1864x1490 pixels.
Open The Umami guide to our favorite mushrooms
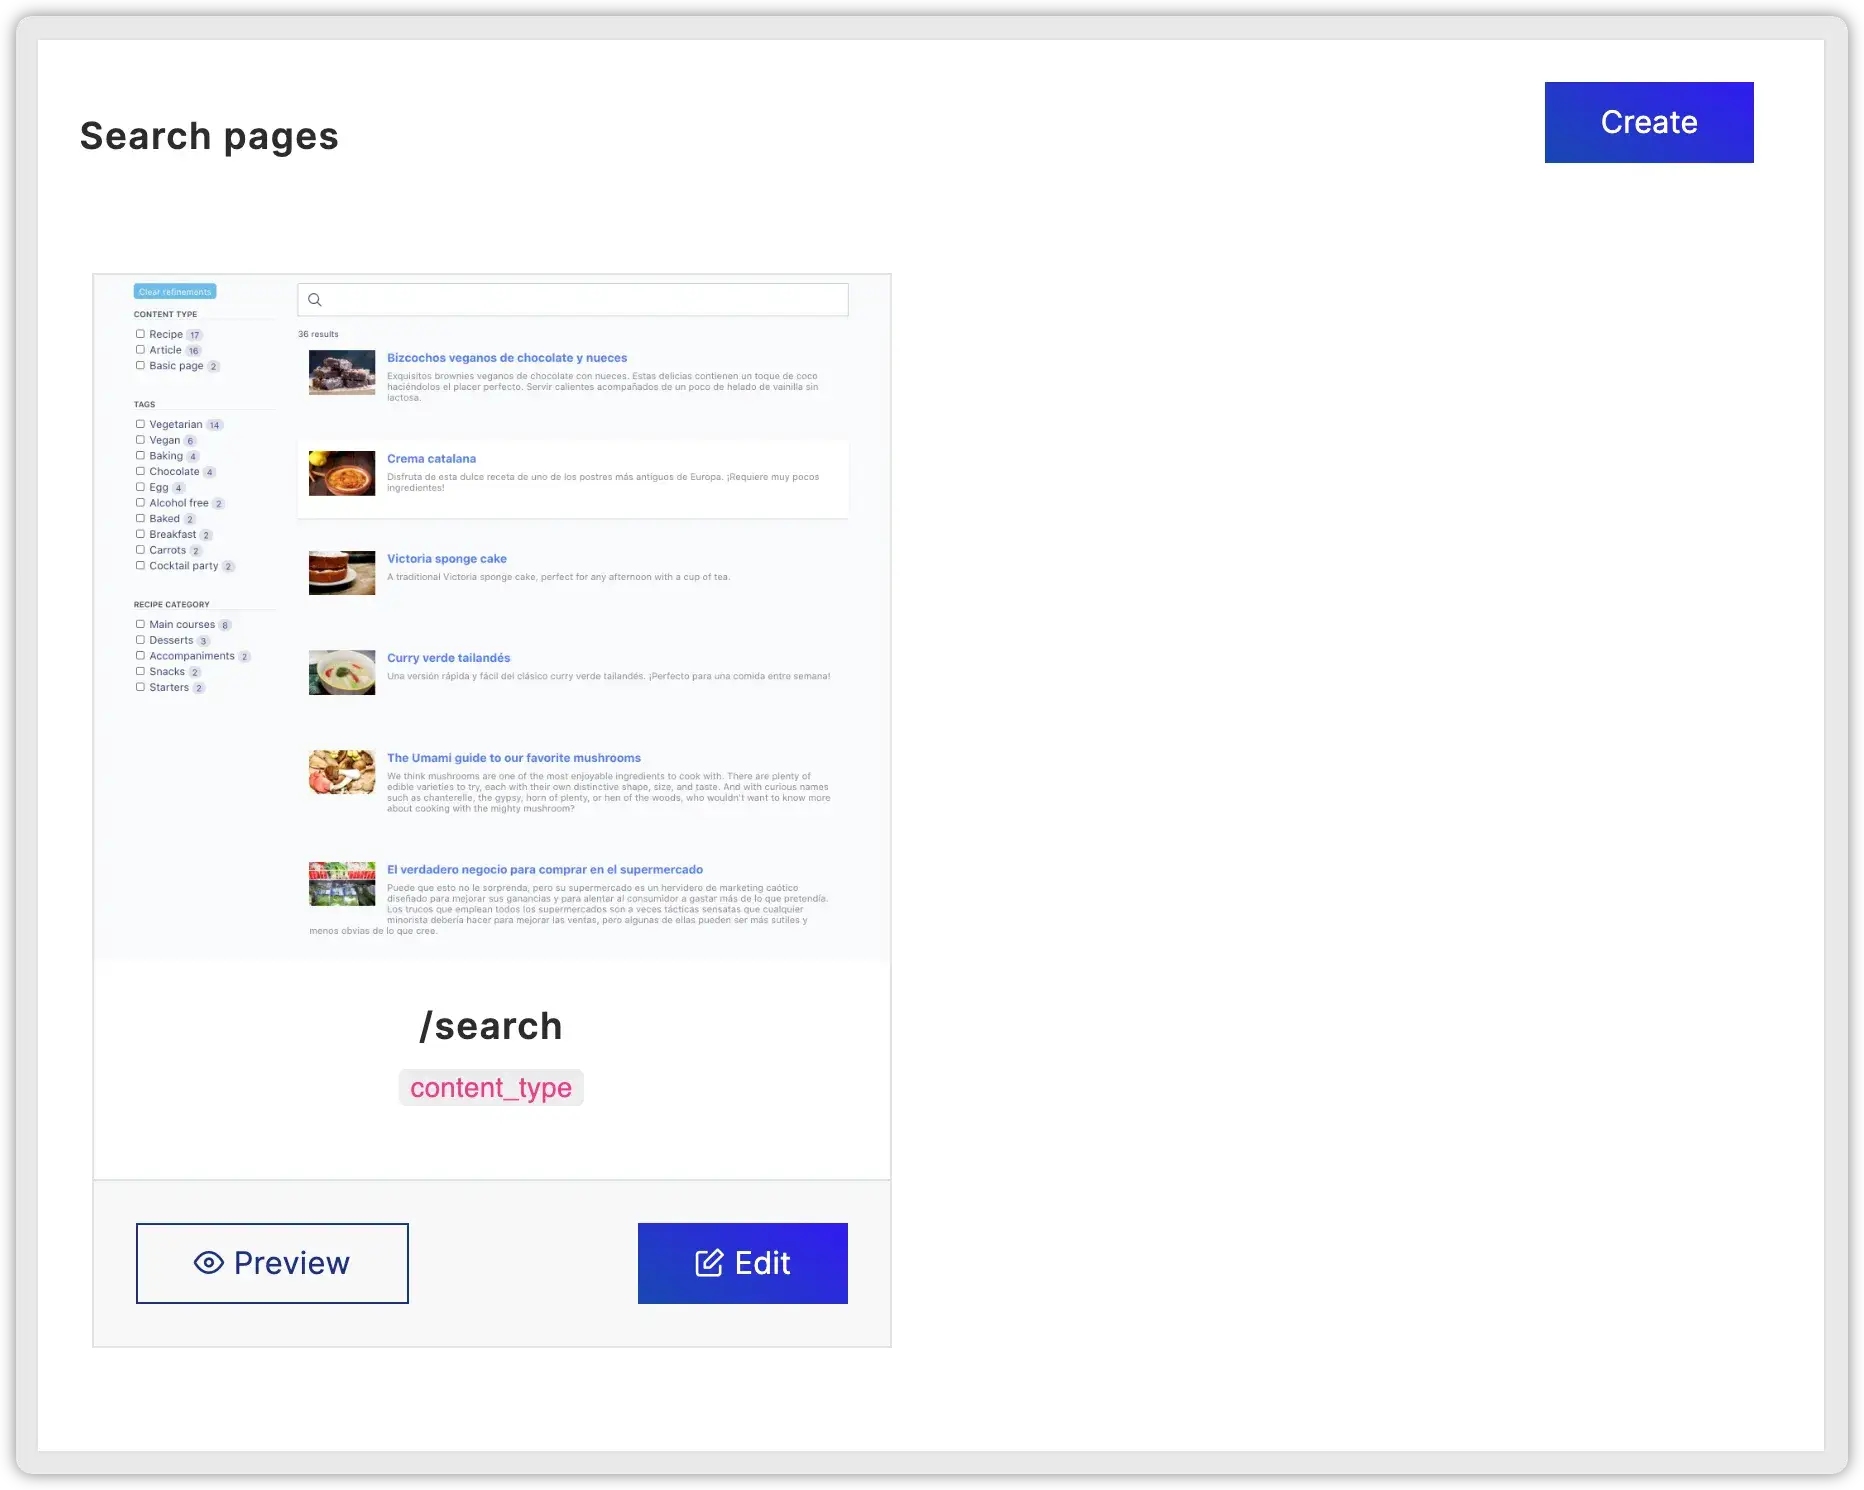[x=514, y=757]
